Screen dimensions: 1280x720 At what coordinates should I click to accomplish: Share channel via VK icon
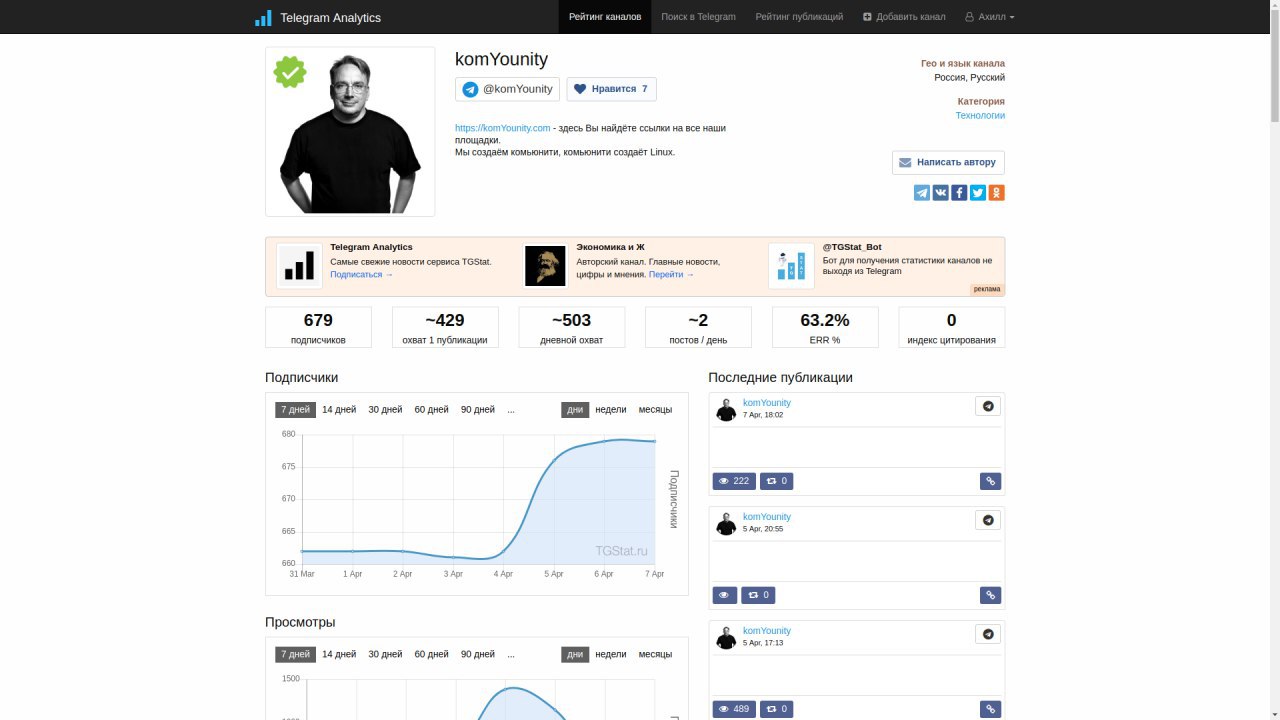[940, 193]
